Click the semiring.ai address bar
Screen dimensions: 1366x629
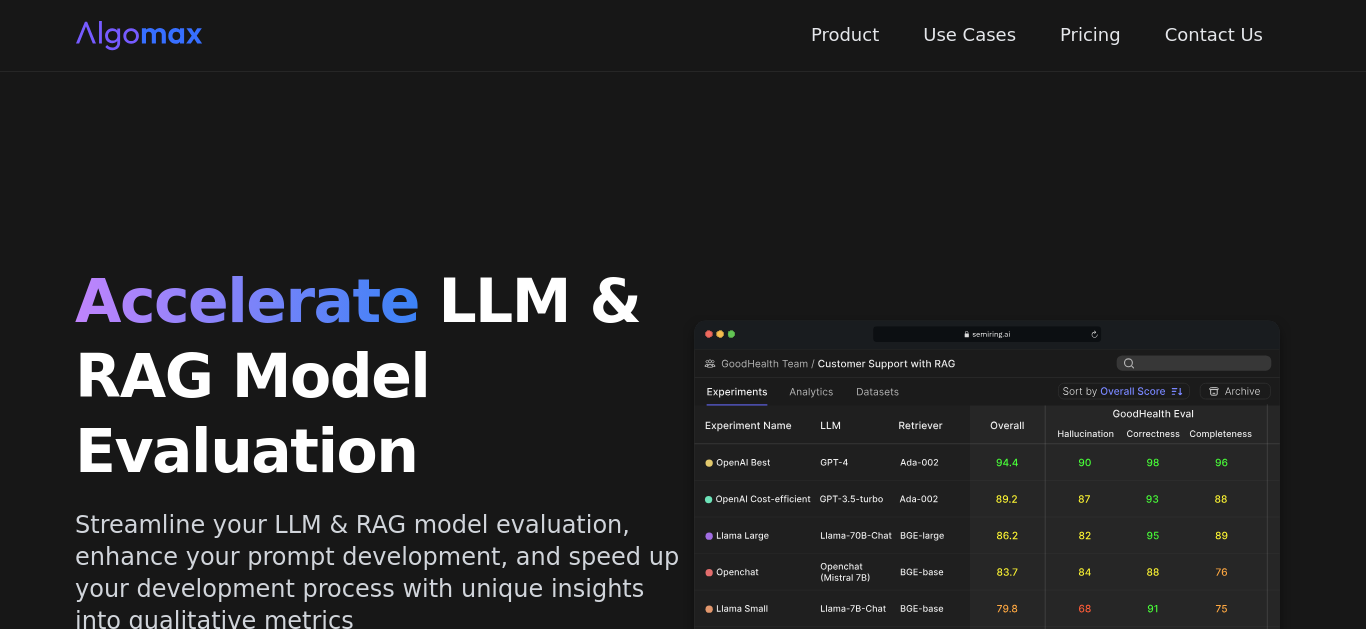coord(987,334)
